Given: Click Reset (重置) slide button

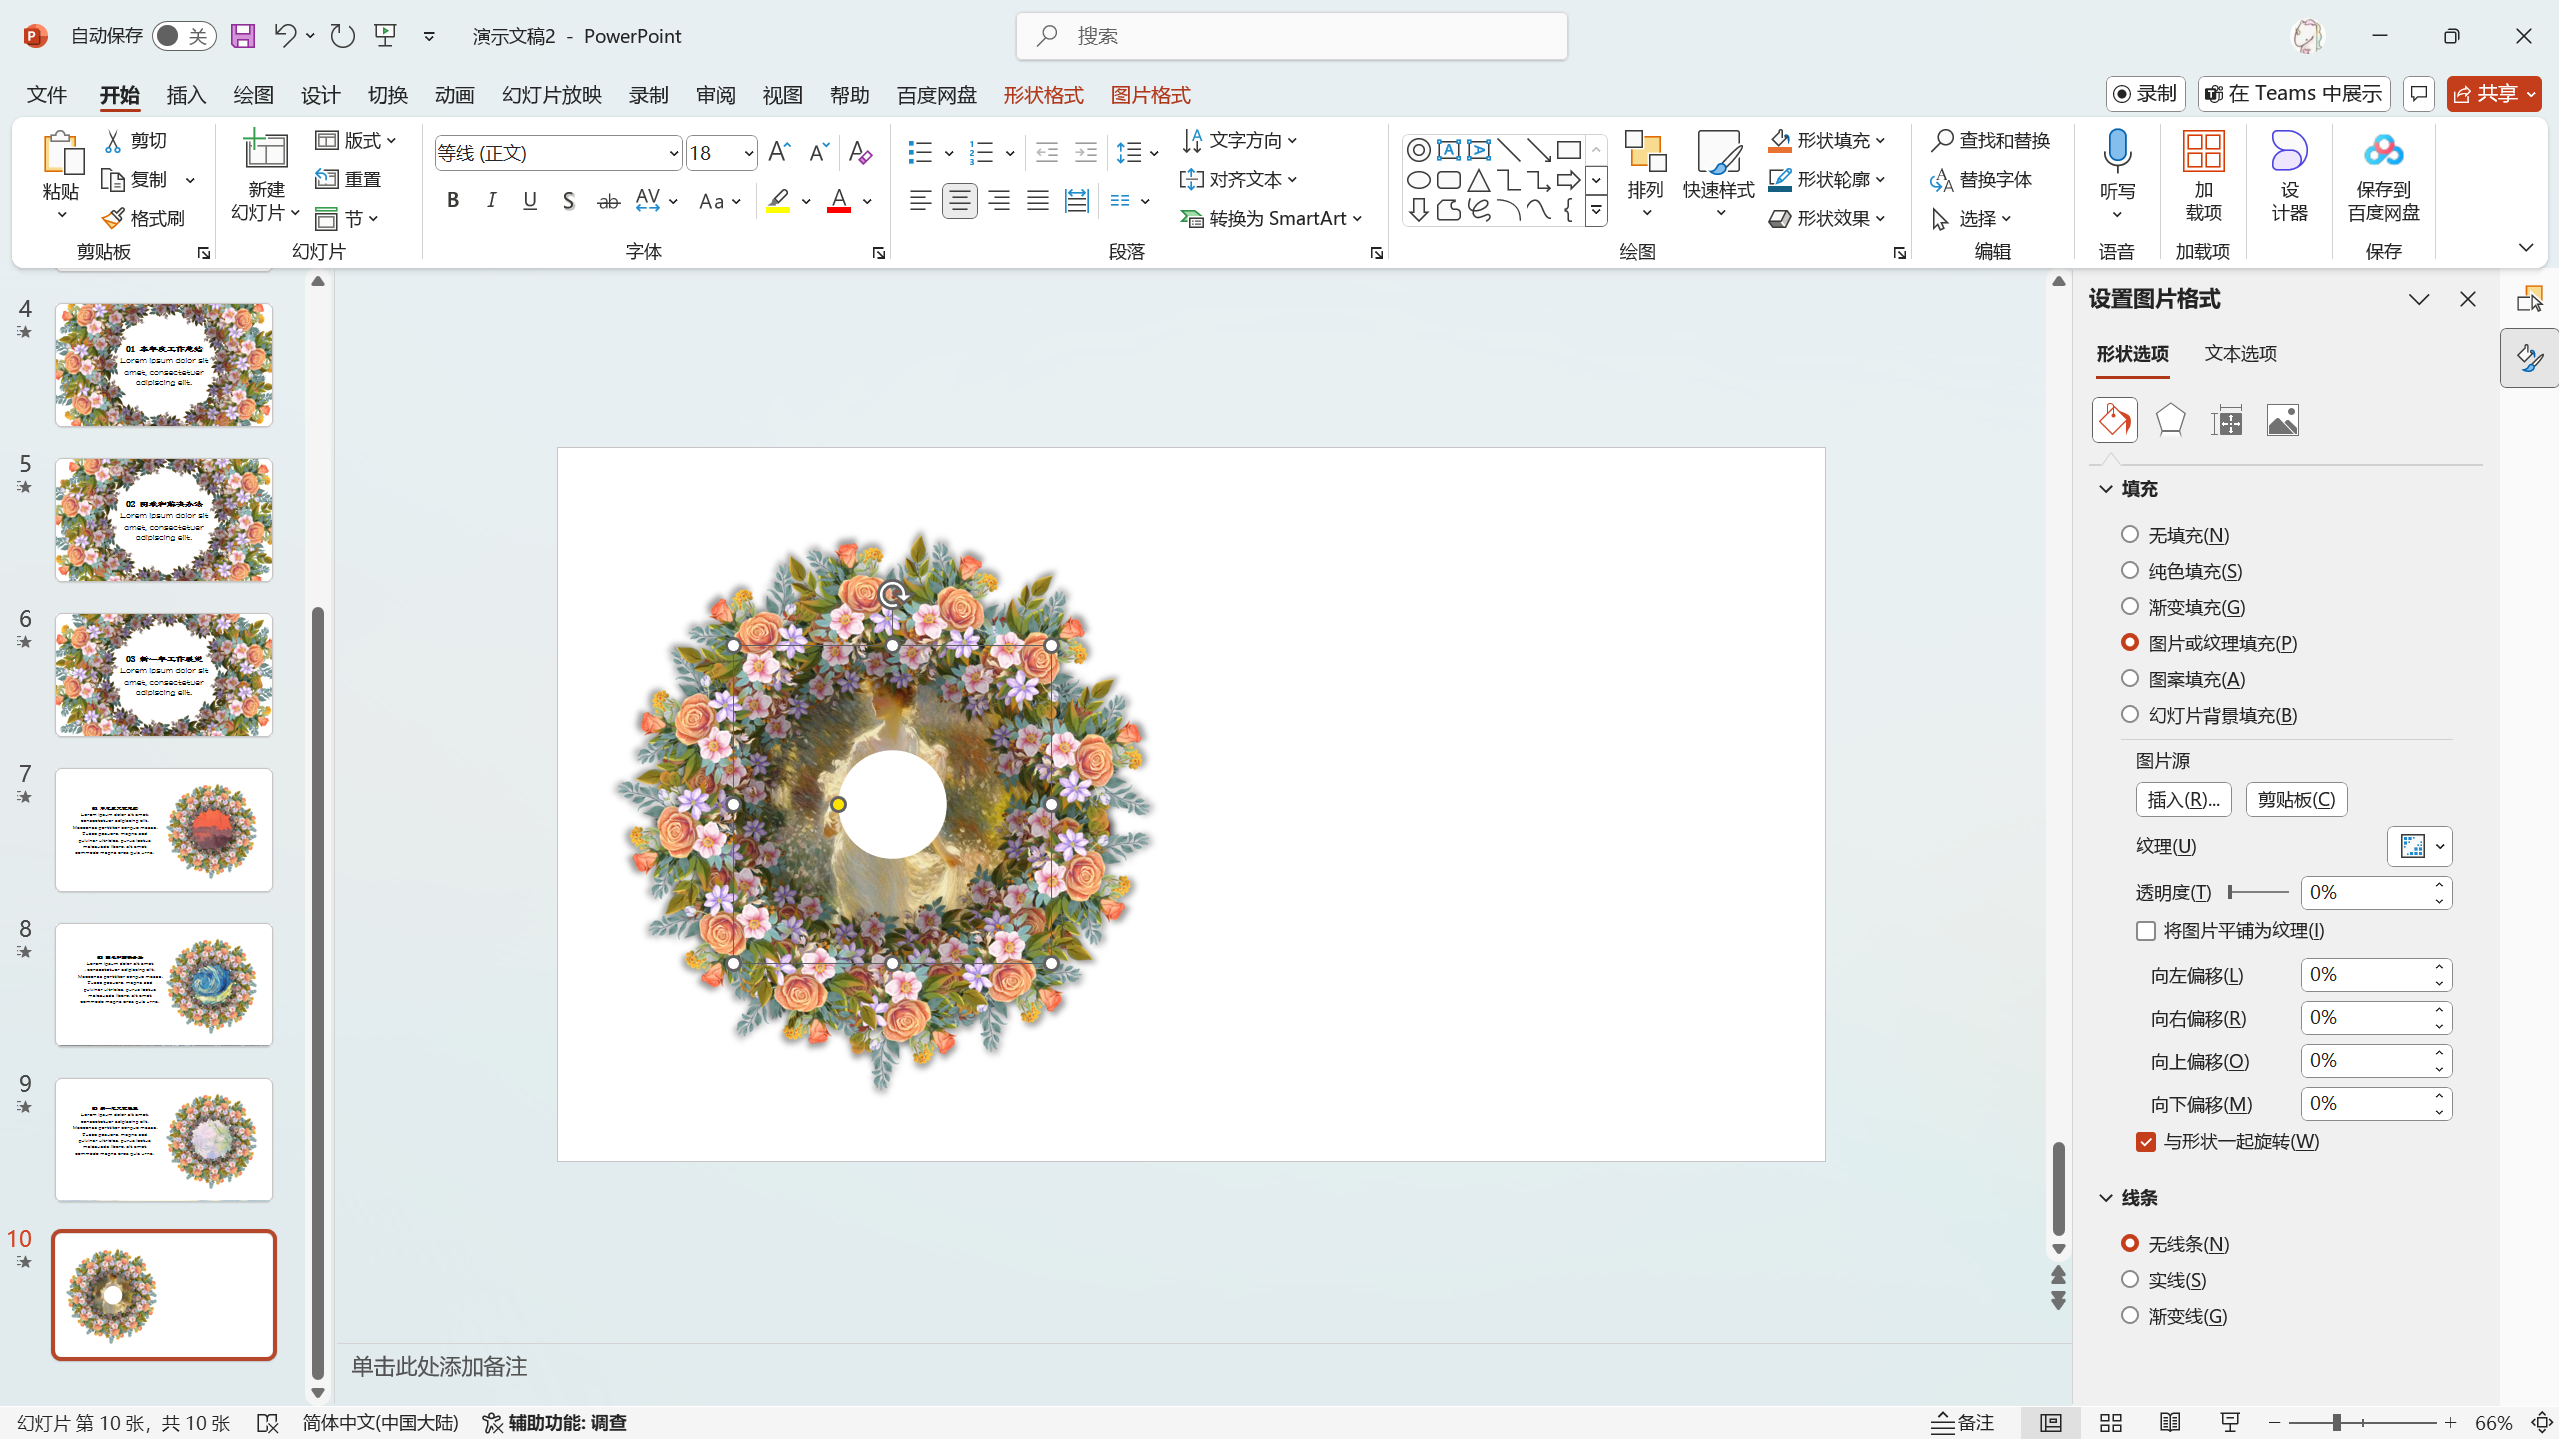Looking at the screenshot, I should tap(348, 179).
